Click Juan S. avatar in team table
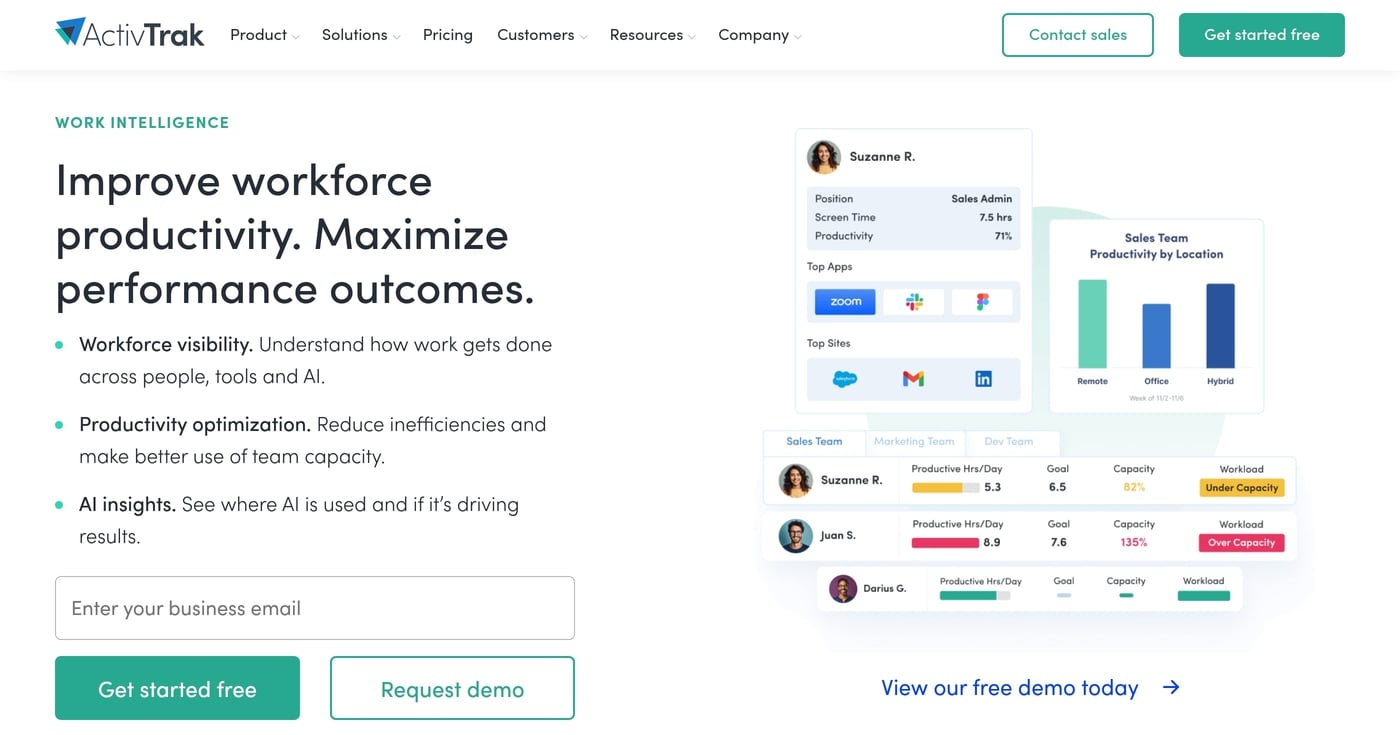This screenshot has width=1400, height=735. tap(795, 536)
